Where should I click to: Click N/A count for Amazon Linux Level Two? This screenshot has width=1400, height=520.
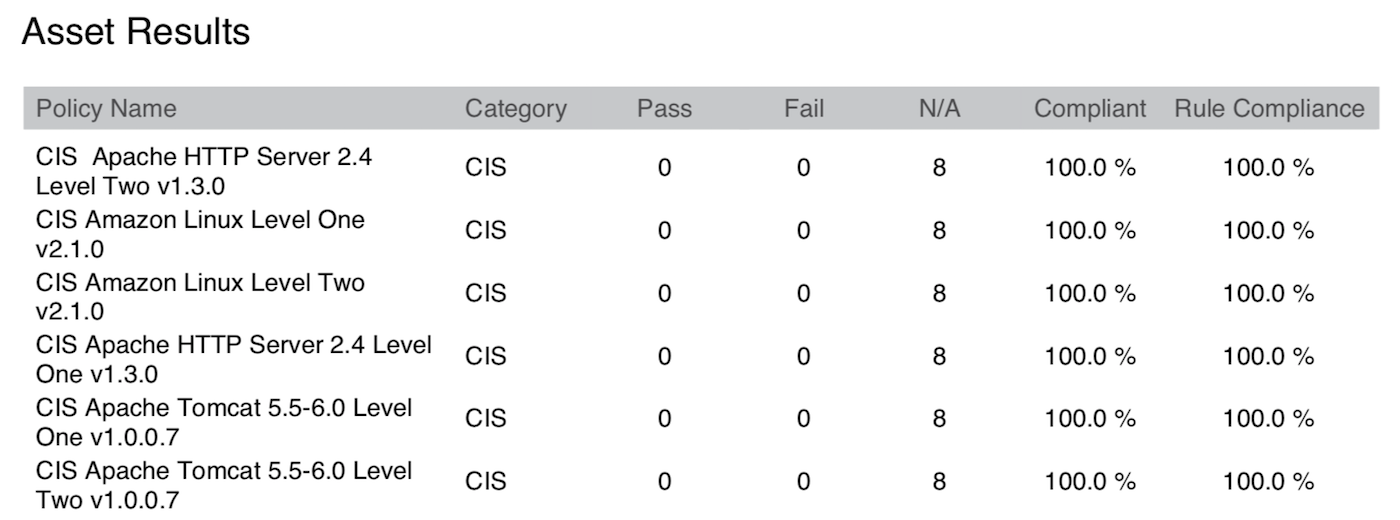click(939, 294)
